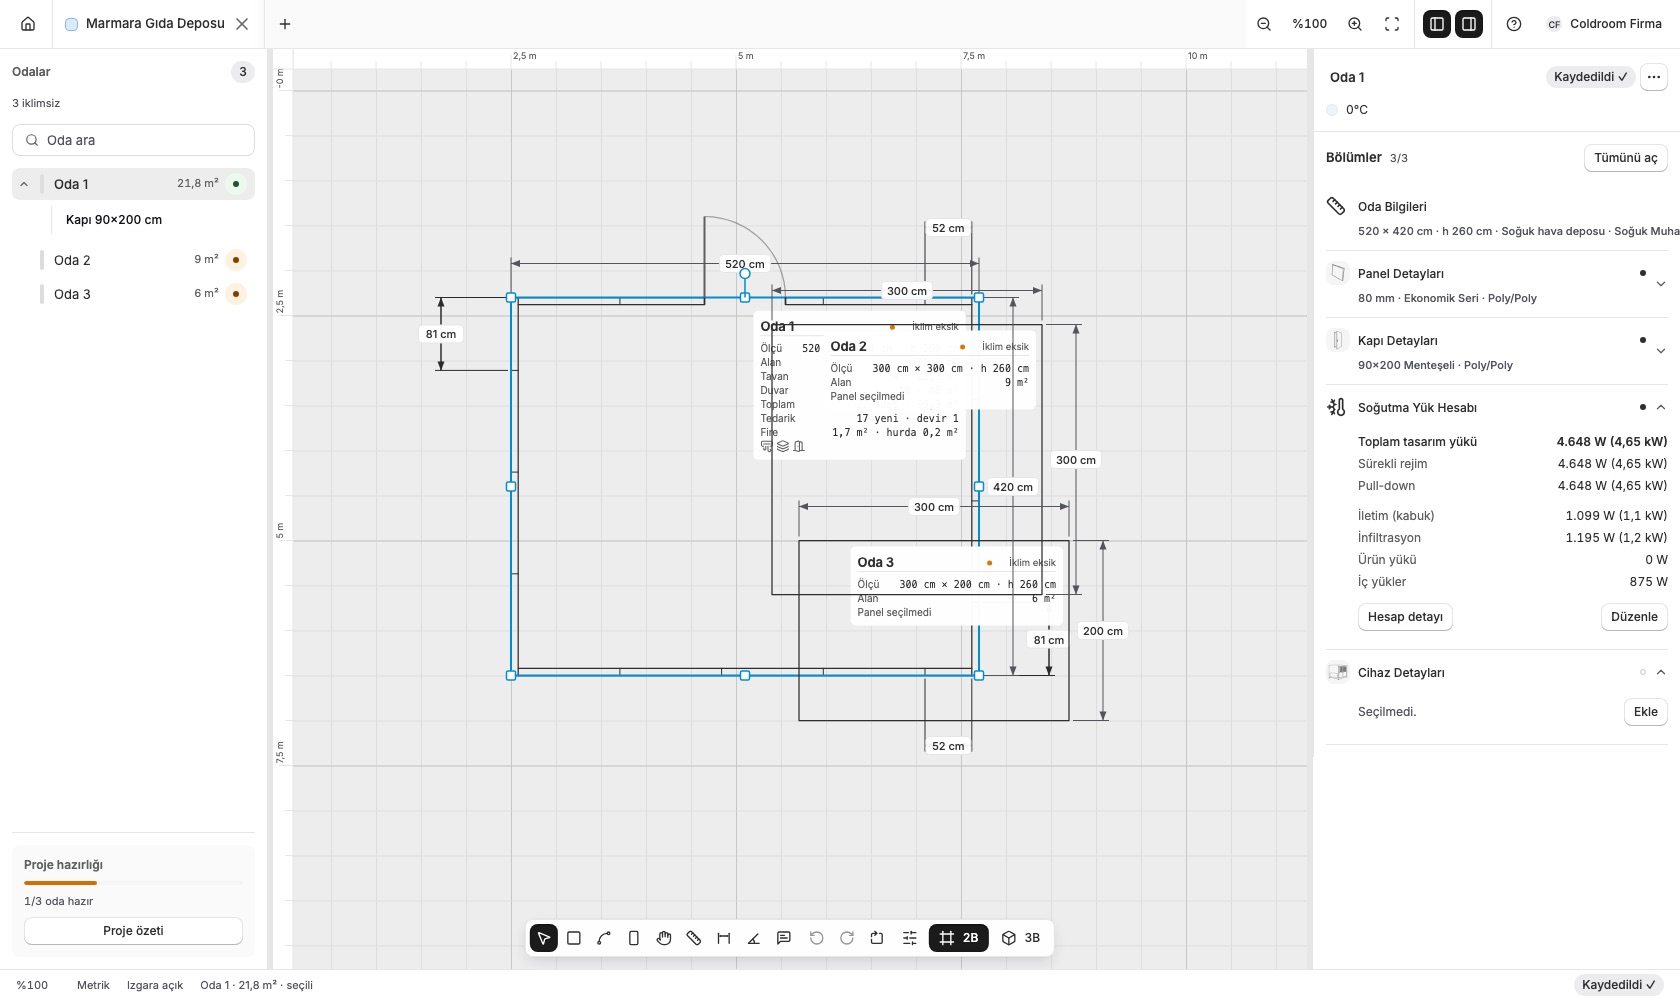This screenshot has height=1000, width=1680.
Task: Click the Tümünü aç button
Action: pos(1626,158)
